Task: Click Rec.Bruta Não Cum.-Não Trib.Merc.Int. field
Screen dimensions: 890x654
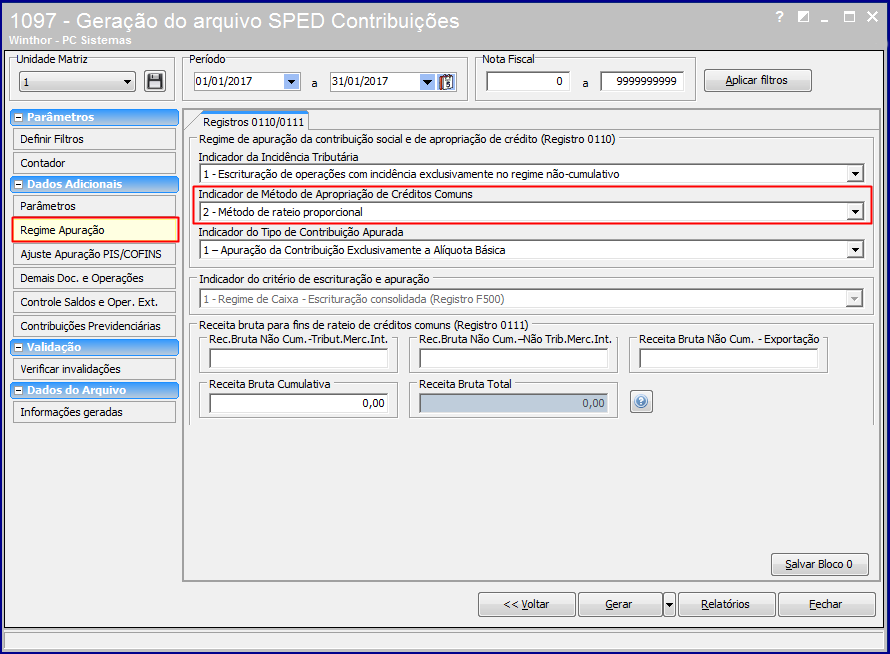Action: click(x=513, y=359)
